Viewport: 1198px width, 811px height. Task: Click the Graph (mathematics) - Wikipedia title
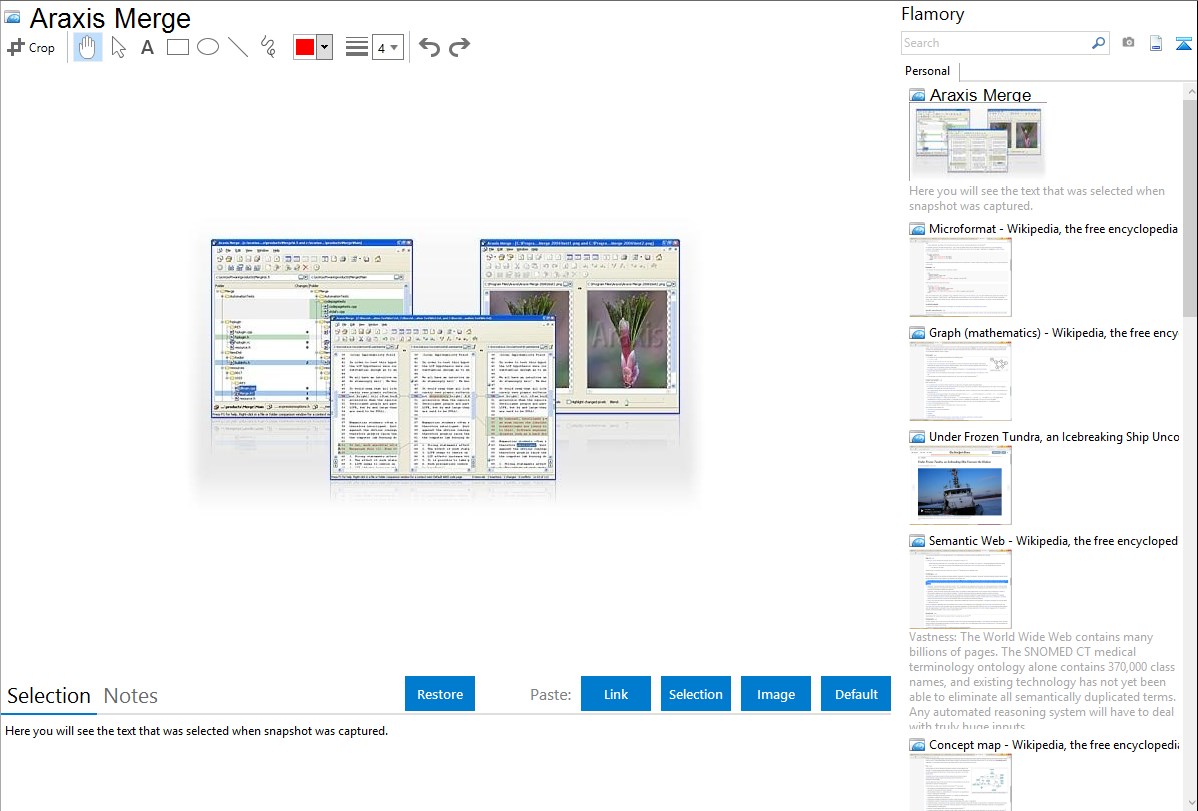coord(1053,333)
